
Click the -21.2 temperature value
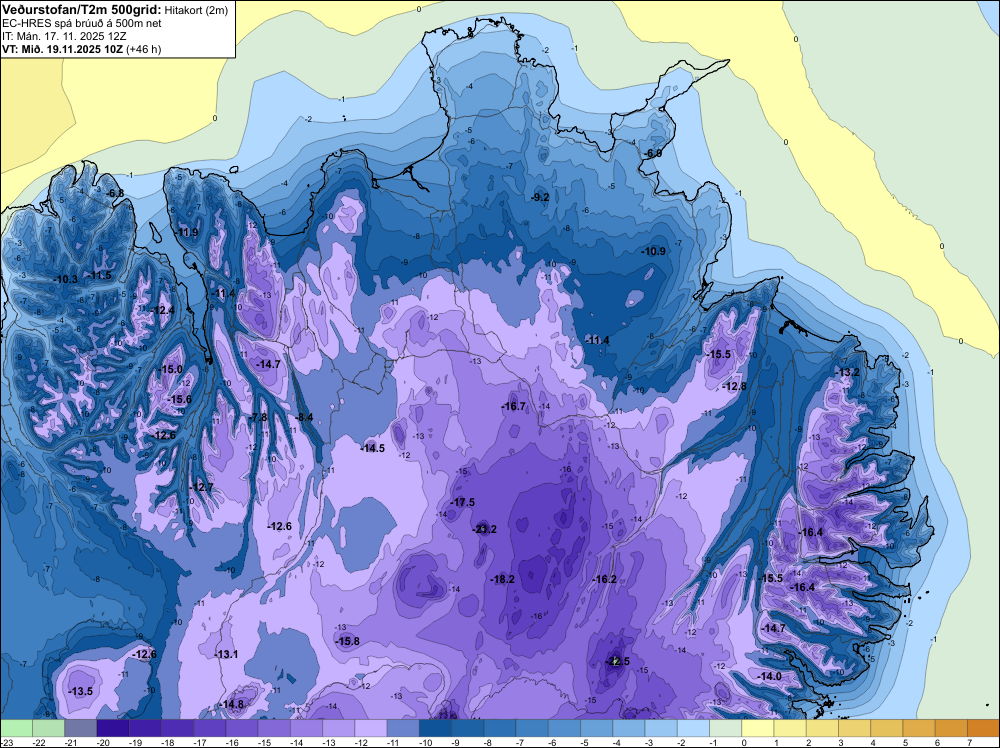point(484,529)
